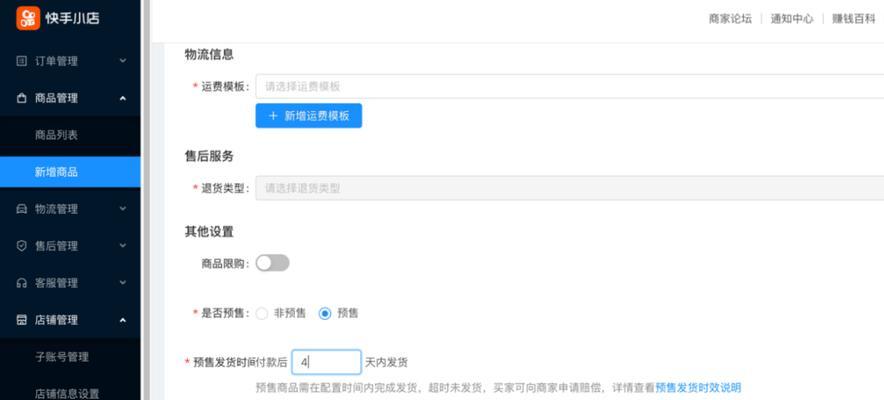Open the 赚钱百科 link
Screen dimensions: 884x400
tap(854, 19)
